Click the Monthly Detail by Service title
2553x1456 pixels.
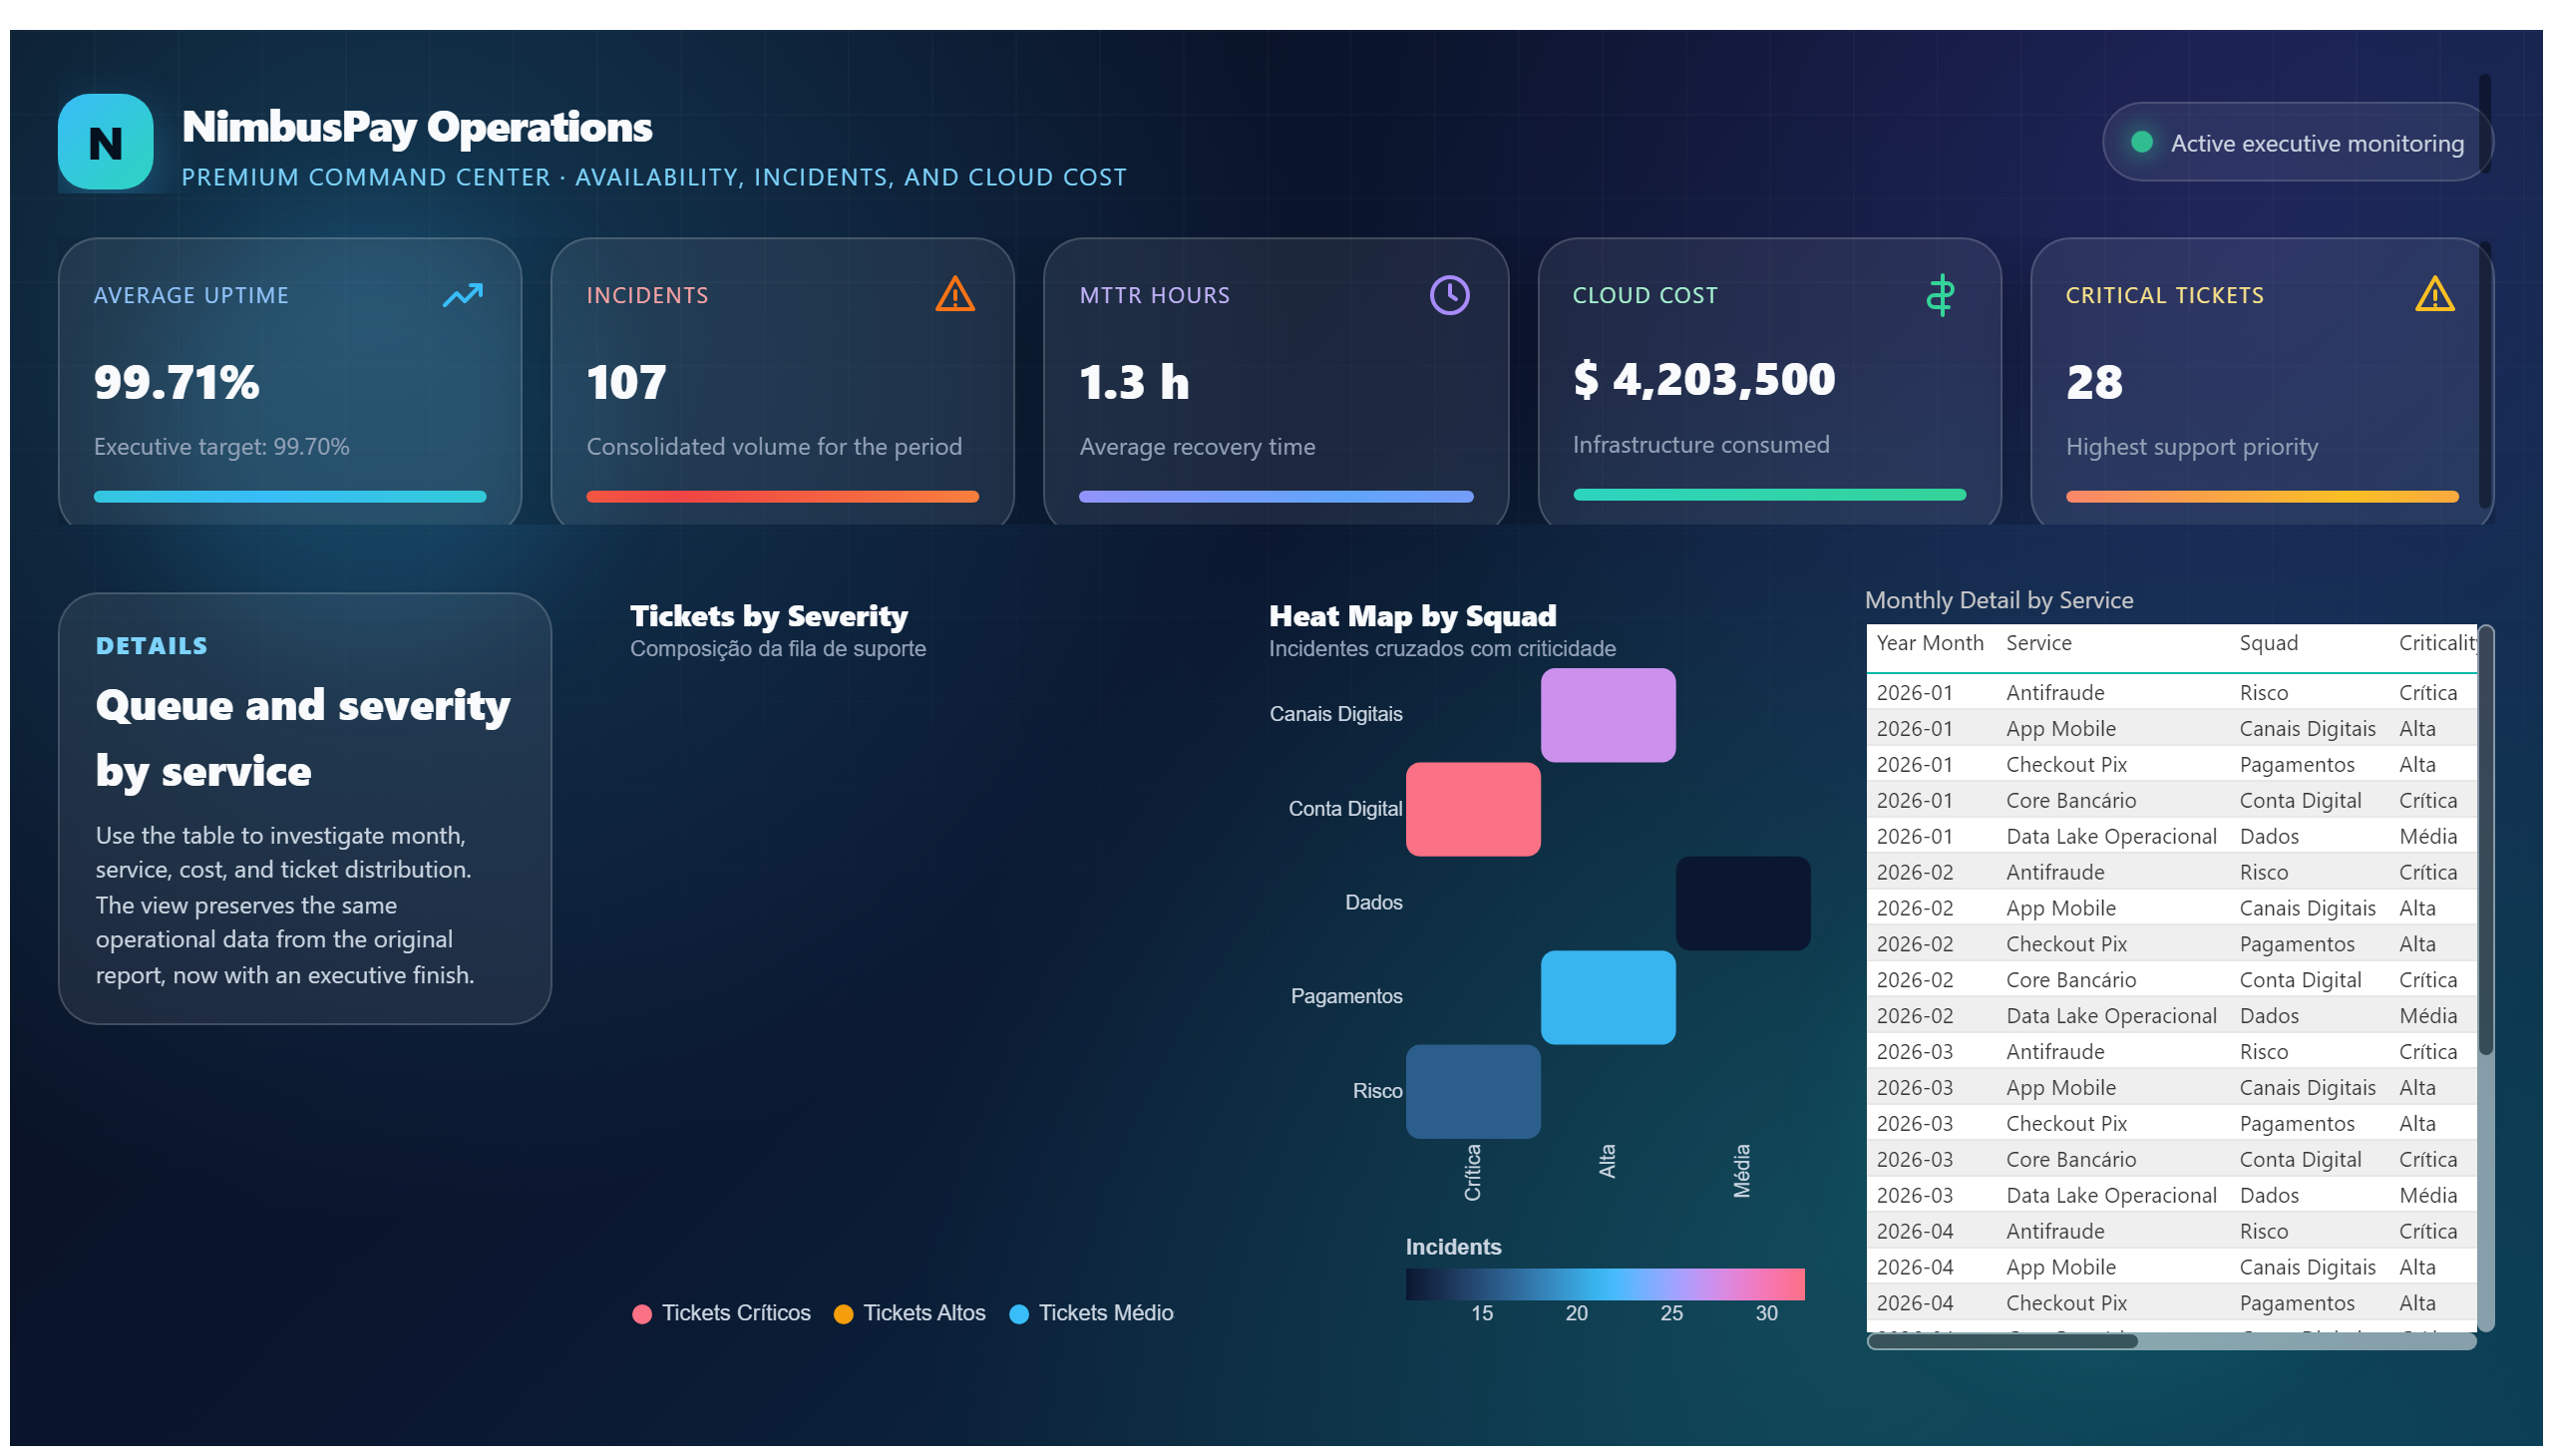pos(1998,600)
